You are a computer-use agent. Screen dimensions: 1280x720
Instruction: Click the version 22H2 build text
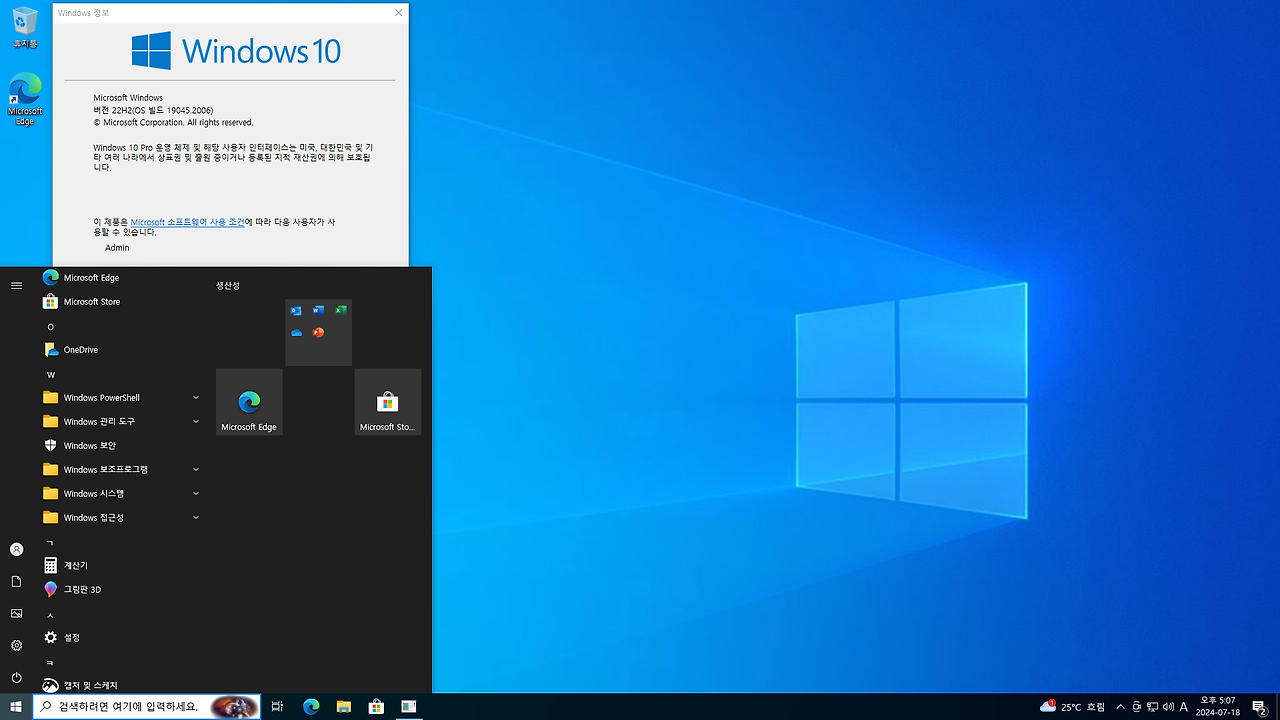click(x=153, y=110)
